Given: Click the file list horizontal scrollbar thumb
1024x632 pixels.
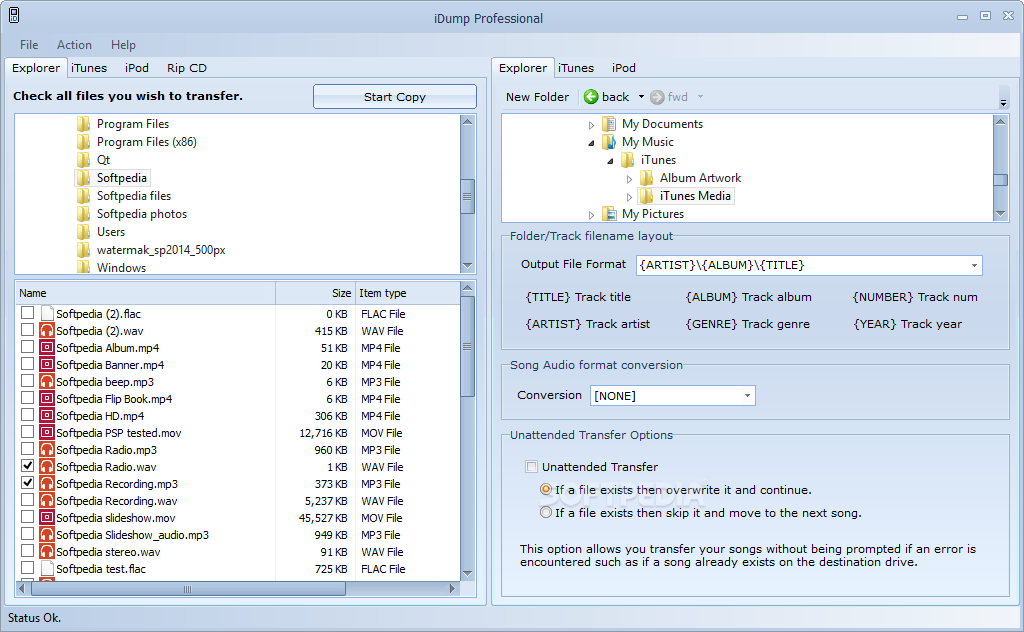Looking at the screenshot, I should click(x=188, y=589).
